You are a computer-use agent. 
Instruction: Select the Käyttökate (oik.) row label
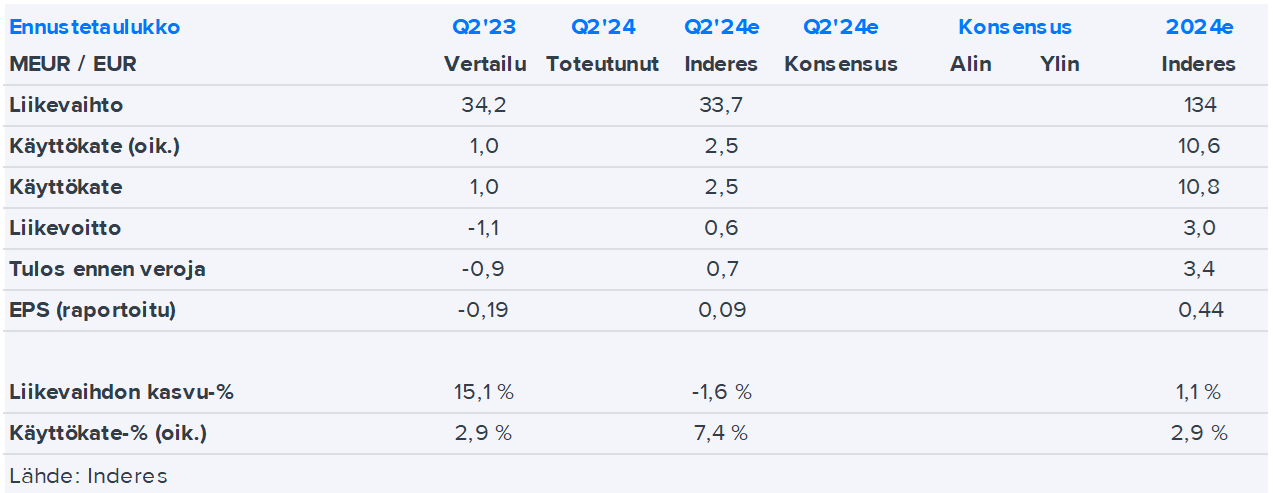point(95,146)
